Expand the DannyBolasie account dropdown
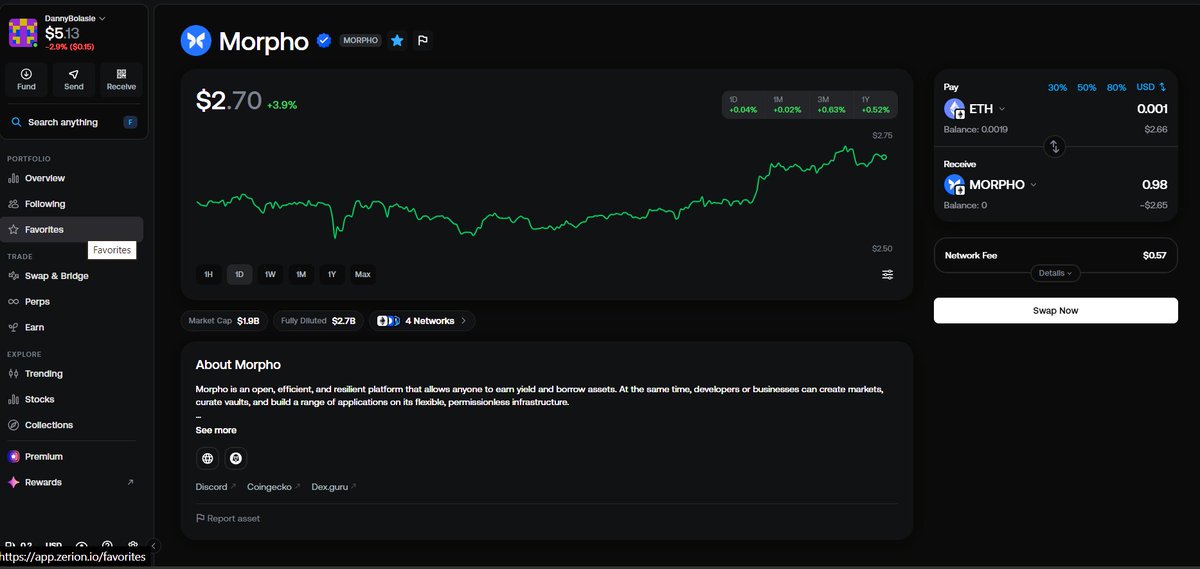1200x569 pixels. click(102, 19)
